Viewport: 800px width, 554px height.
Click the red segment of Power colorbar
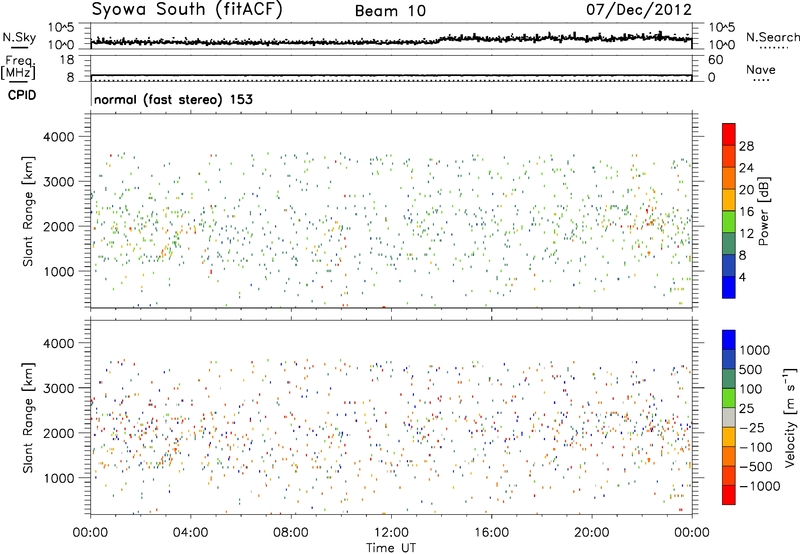point(729,134)
